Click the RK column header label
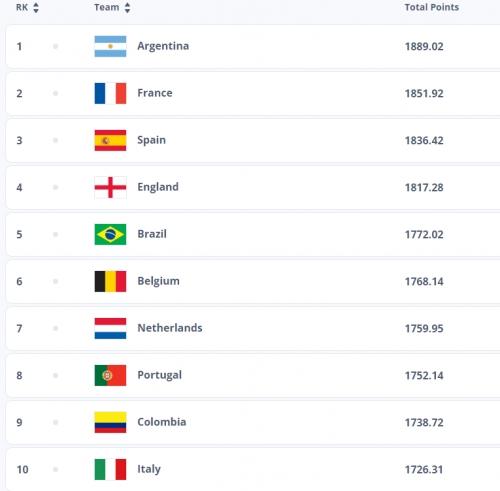Screen dimensions: 500x491 [x=22, y=7]
